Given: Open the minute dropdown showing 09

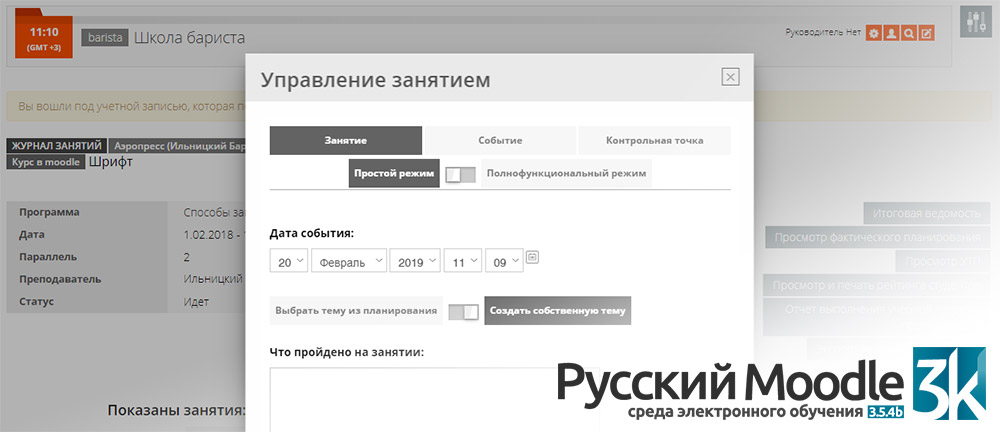Looking at the screenshot, I should click(504, 260).
